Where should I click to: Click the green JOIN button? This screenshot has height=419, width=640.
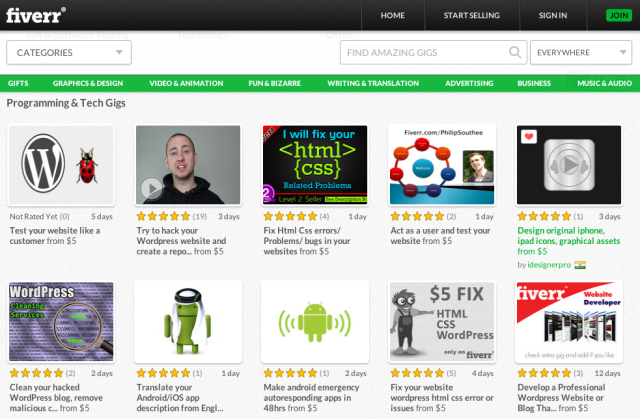pyautogui.click(x=619, y=16)
